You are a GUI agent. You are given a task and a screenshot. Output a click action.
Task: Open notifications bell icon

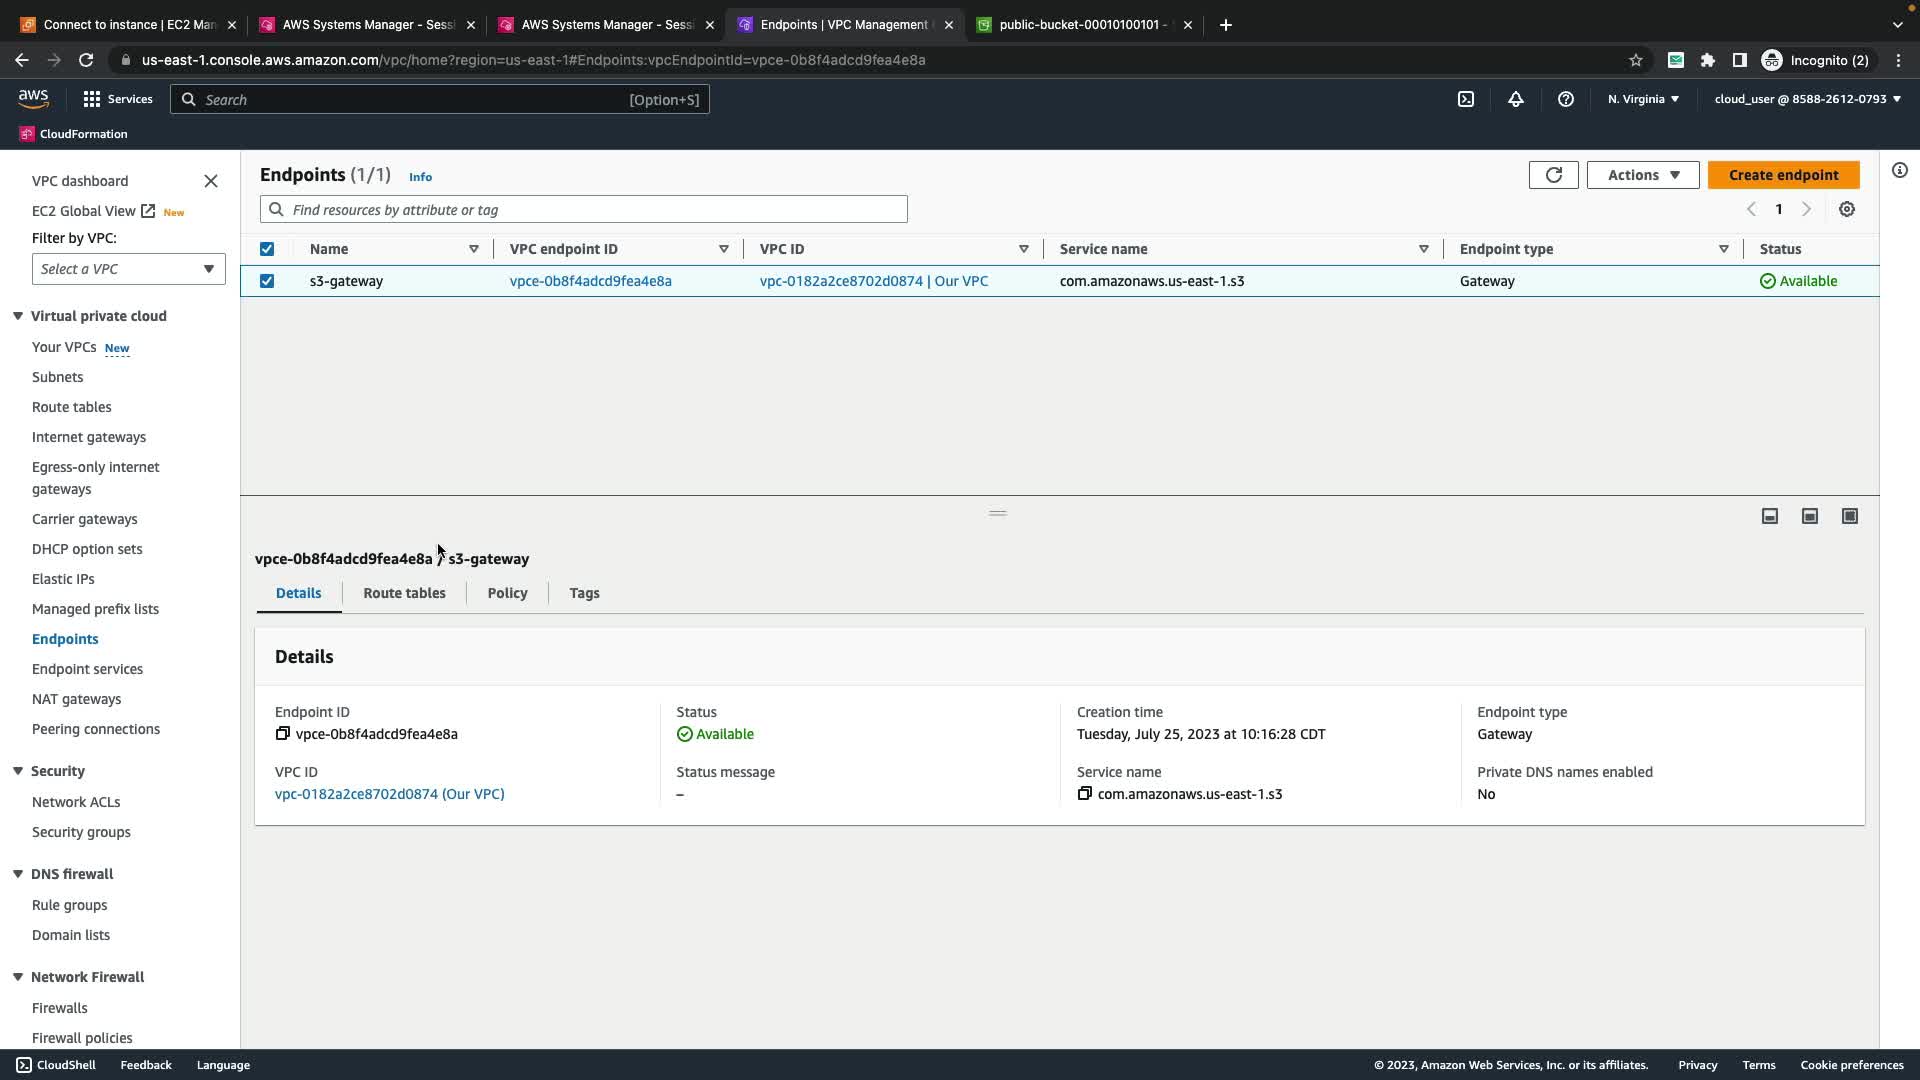1516,99
